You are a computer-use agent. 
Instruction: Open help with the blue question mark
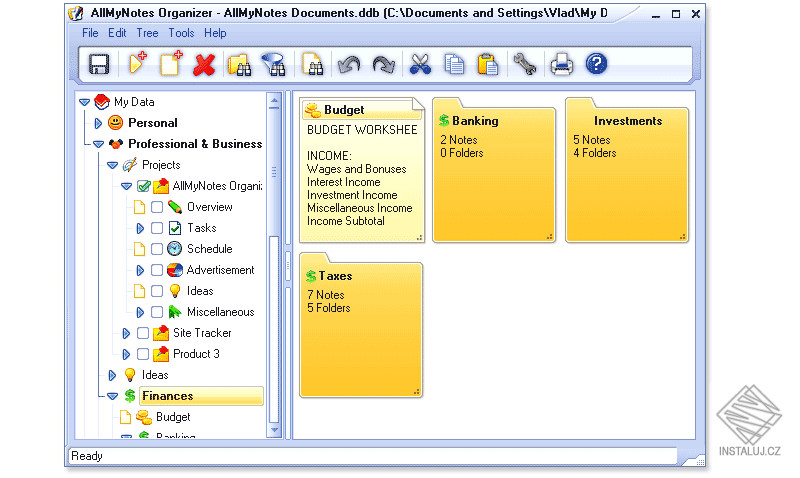pyautogui.click(x=596, y=64)
